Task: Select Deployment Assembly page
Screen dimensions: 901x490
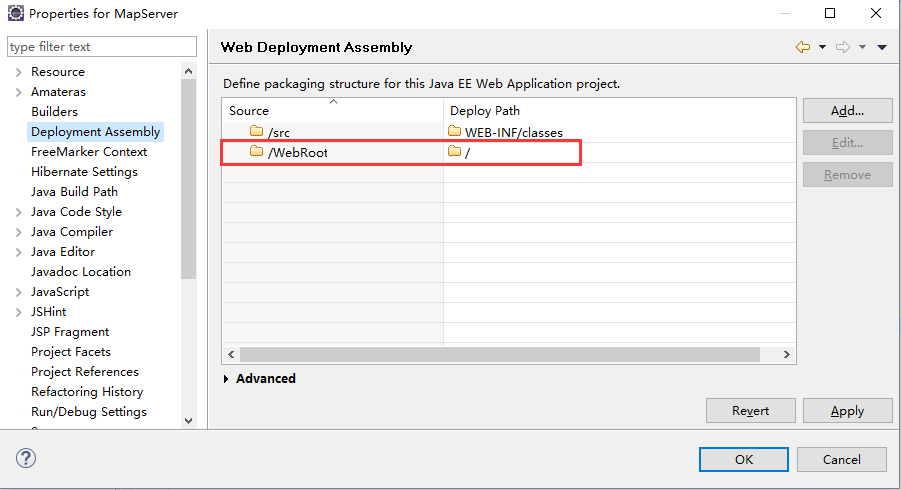Action: (95, 132)
